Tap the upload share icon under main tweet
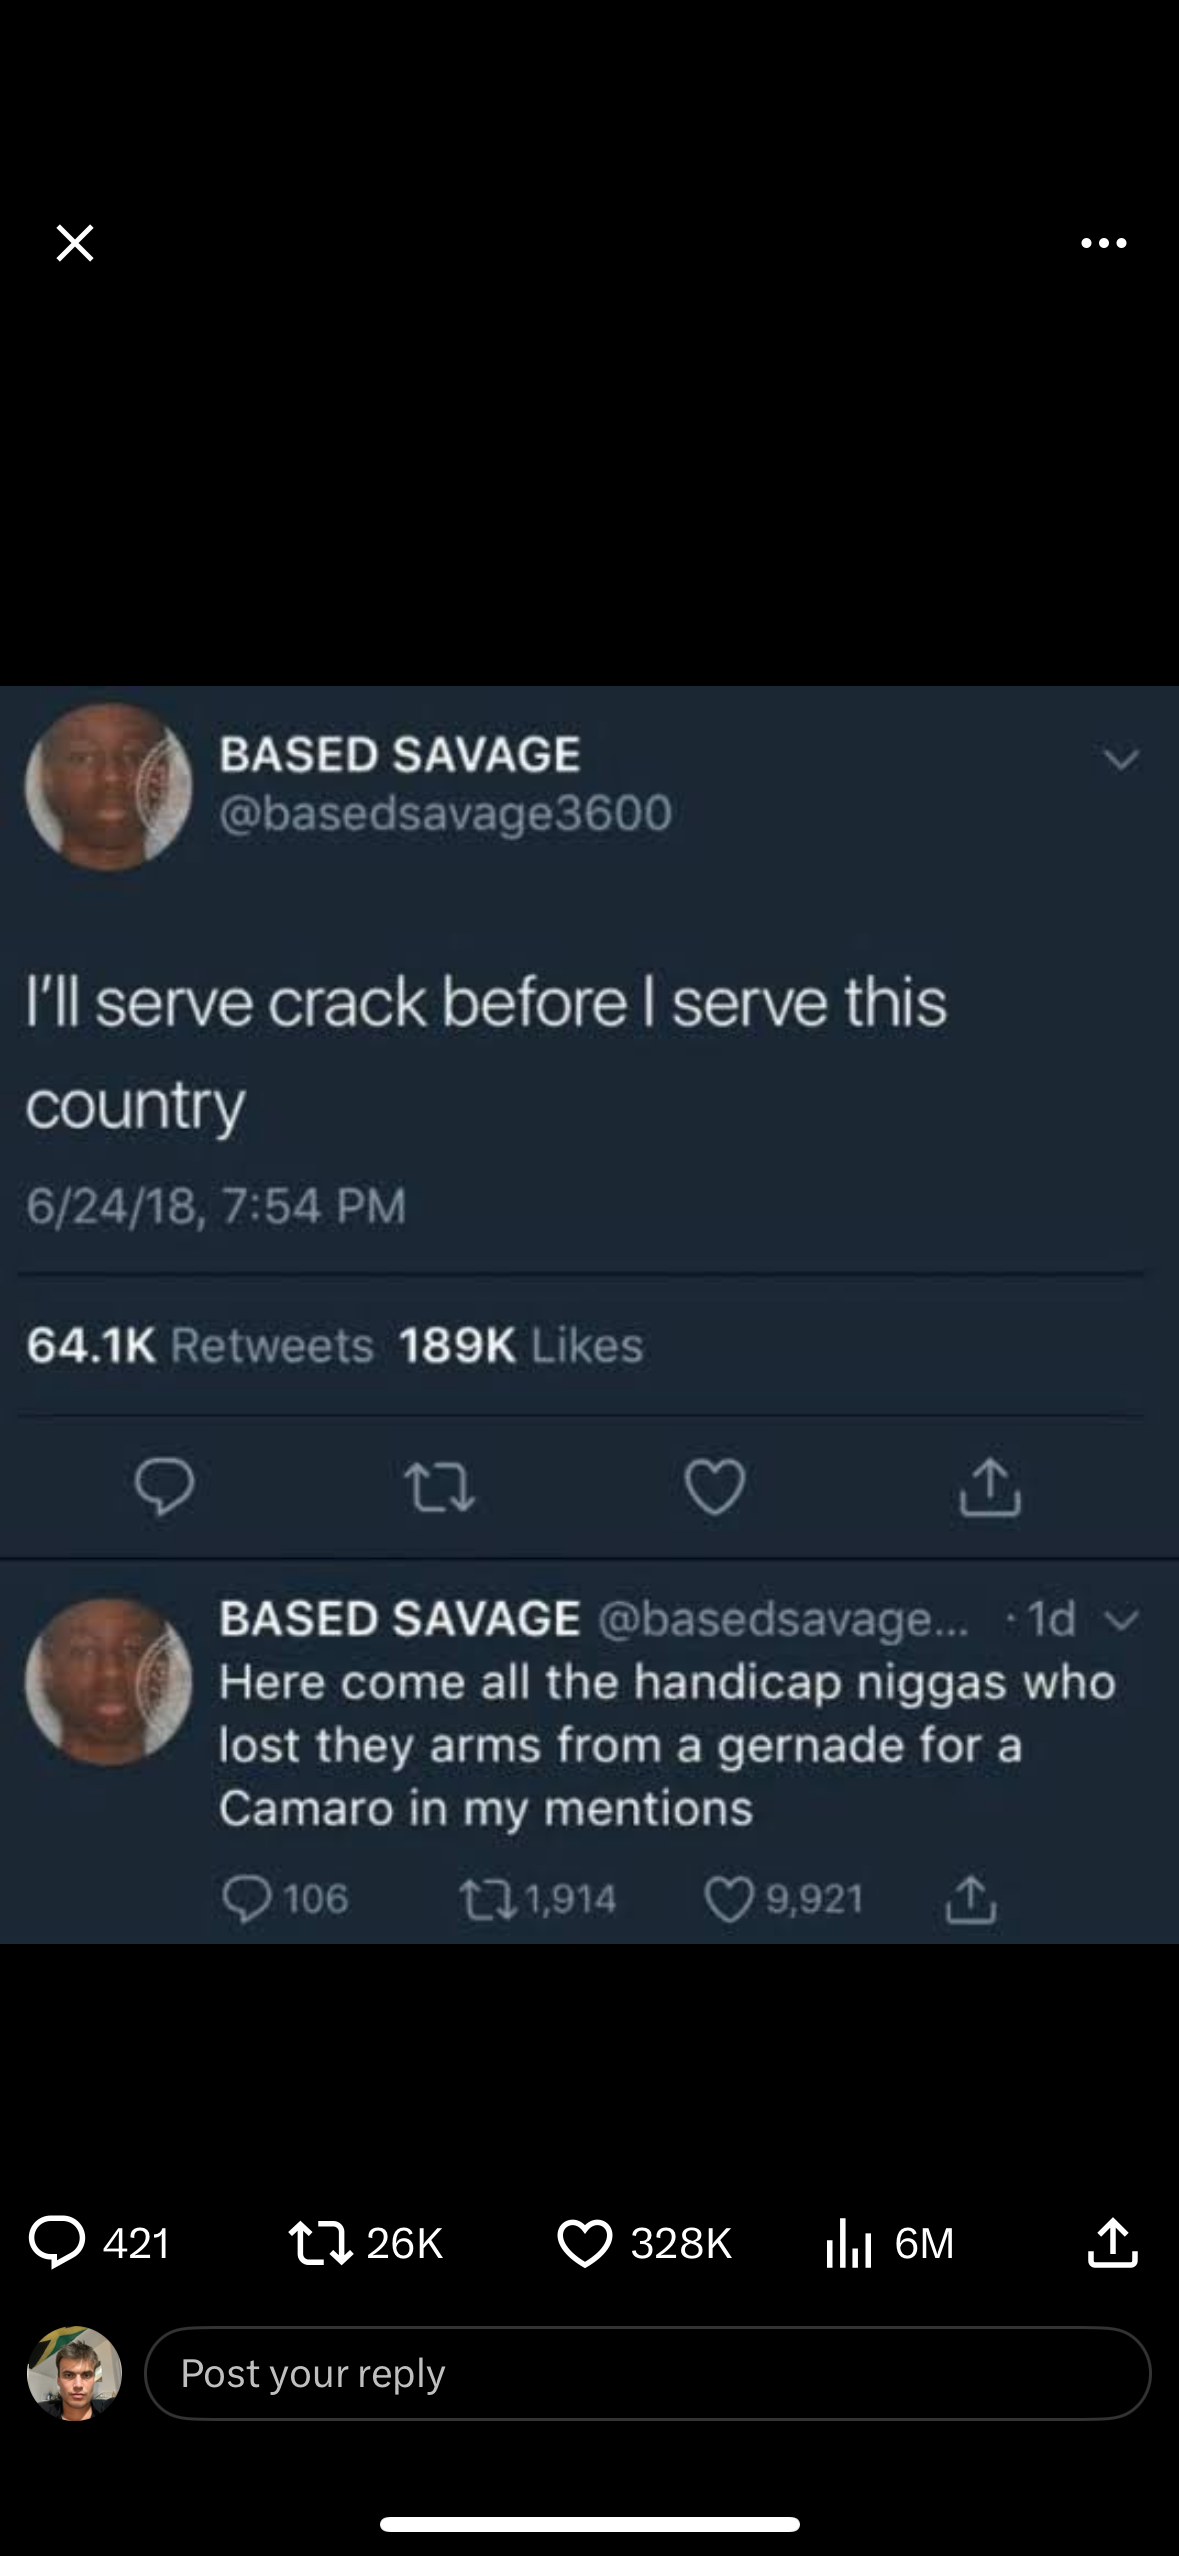The image size is (1179, 2556). tap(990, 1487)
